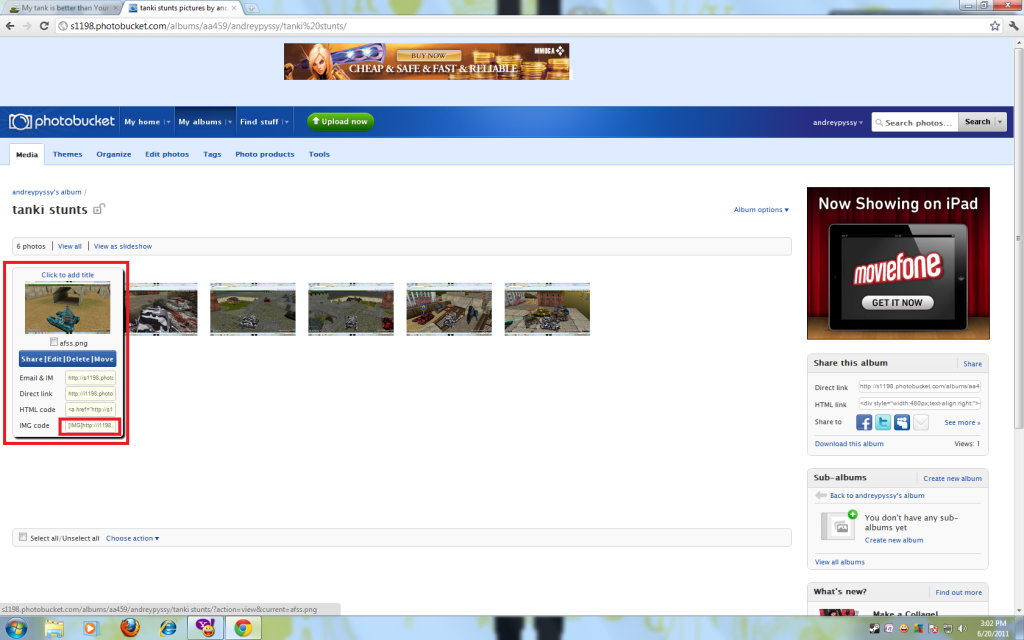Share album via MySpace icon
1024x640 pixels.
click(902, 423)
